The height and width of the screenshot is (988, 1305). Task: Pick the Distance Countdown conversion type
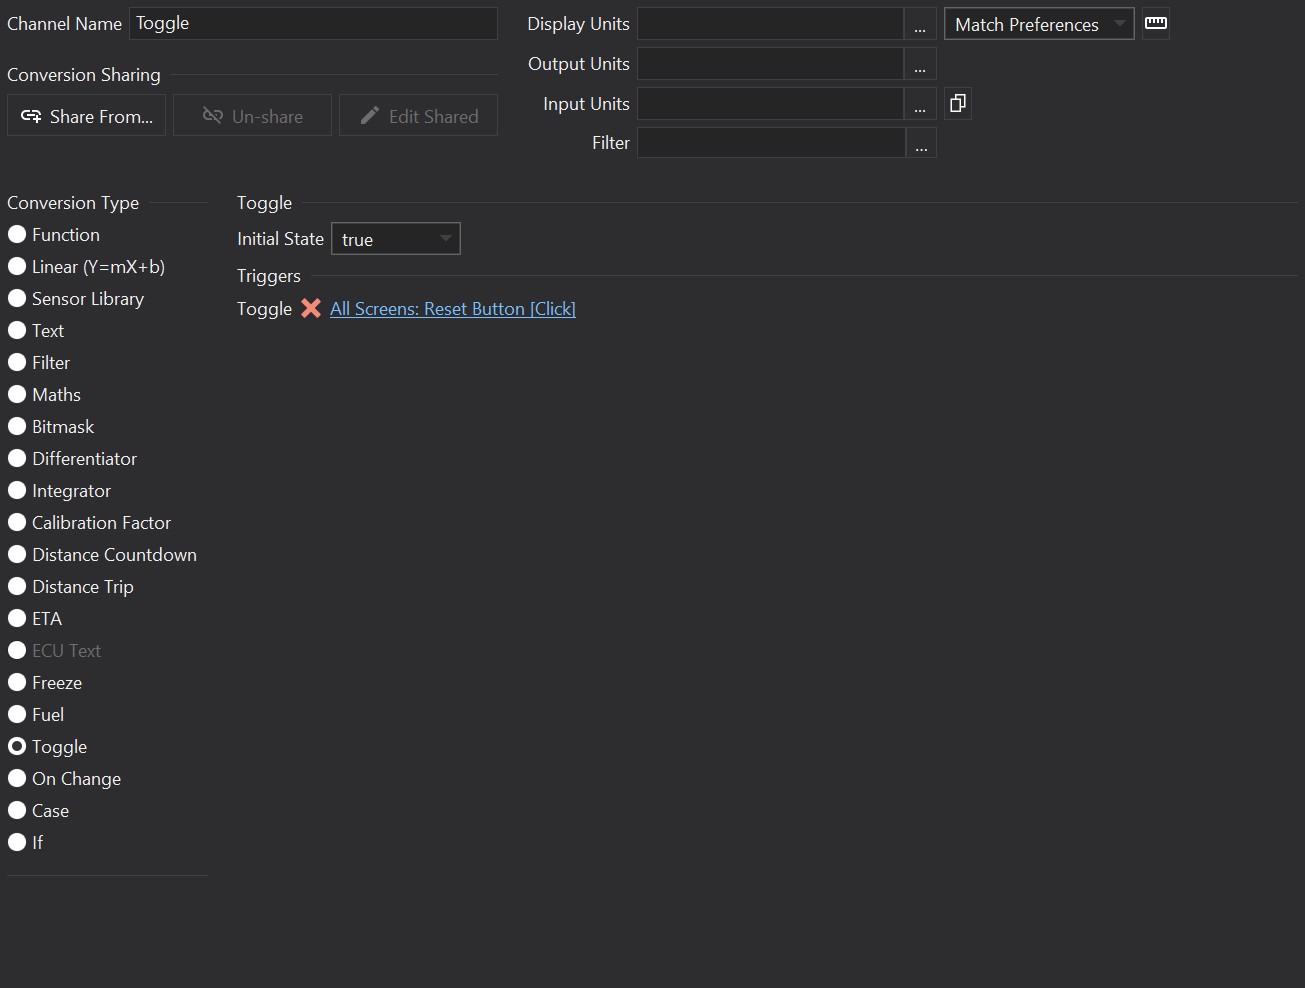[x=17, y=555]
